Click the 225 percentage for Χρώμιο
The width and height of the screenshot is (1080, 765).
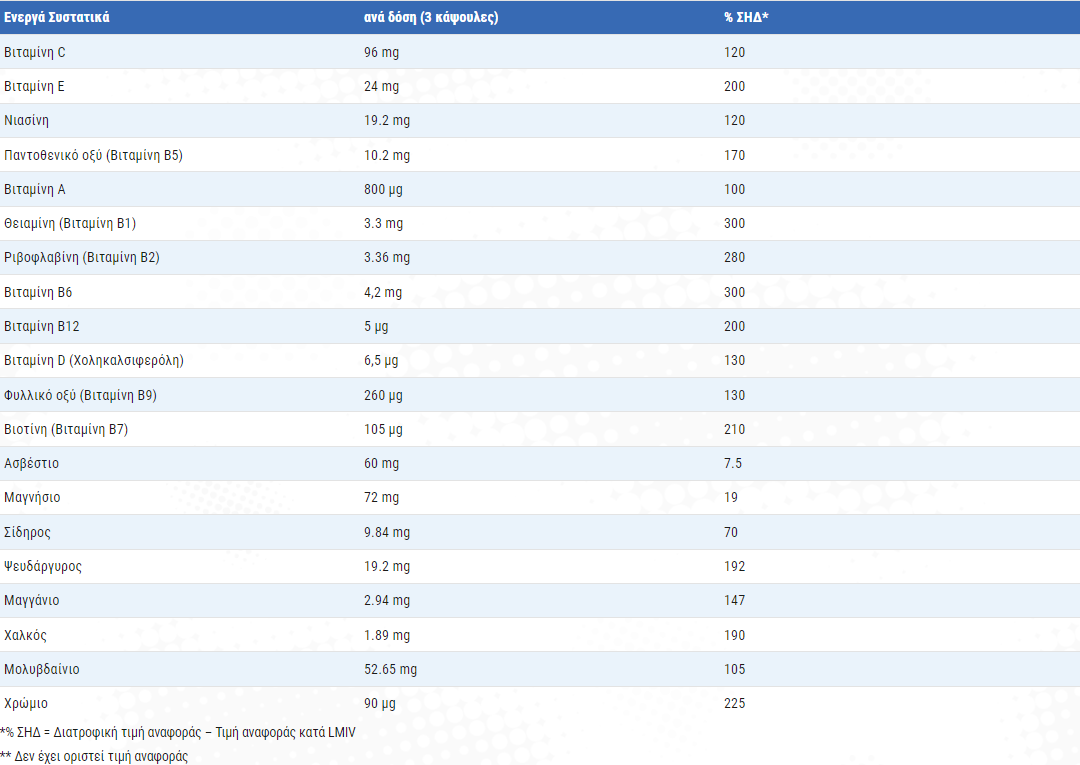click(x=735, y=703)
